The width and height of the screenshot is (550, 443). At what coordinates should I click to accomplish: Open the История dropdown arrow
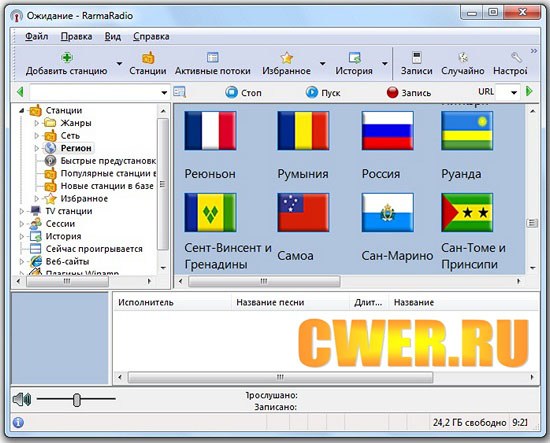pos(385,64)
